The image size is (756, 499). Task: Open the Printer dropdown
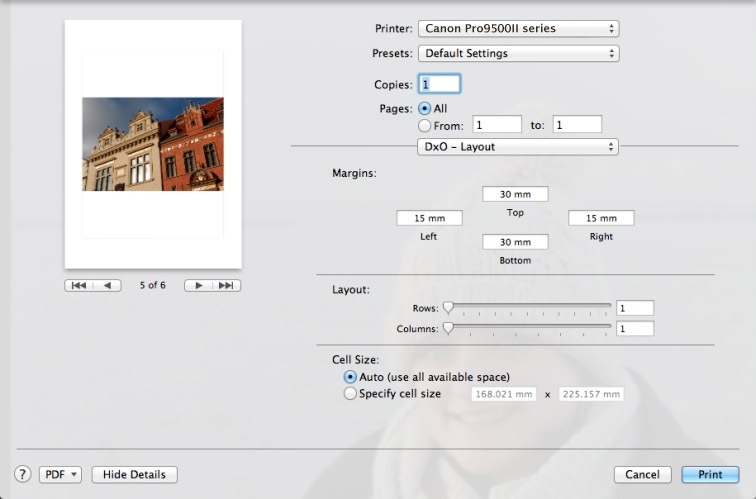[518, 28]
